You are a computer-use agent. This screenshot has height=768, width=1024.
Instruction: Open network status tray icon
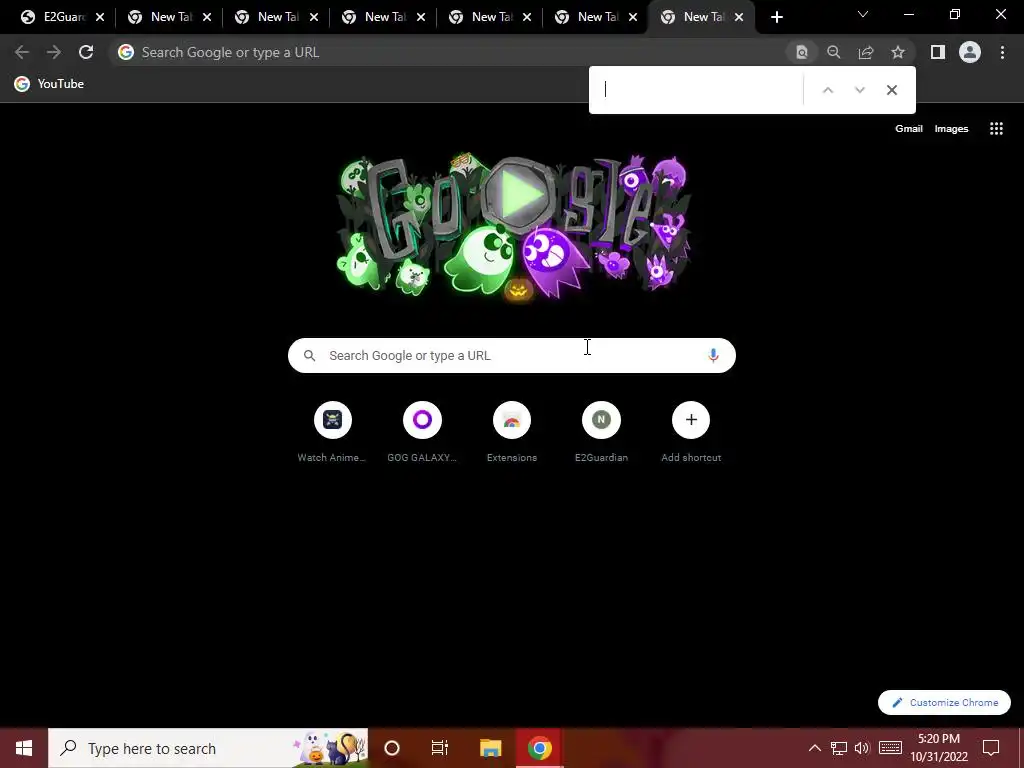click(839, 748)
